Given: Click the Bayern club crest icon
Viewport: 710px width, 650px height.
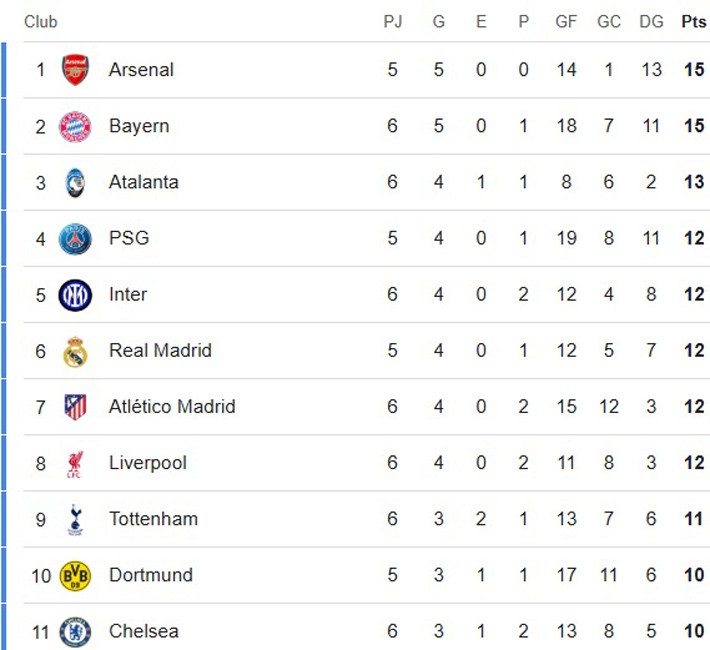Looking at the screenshot, I should click(x=75, y=126).
